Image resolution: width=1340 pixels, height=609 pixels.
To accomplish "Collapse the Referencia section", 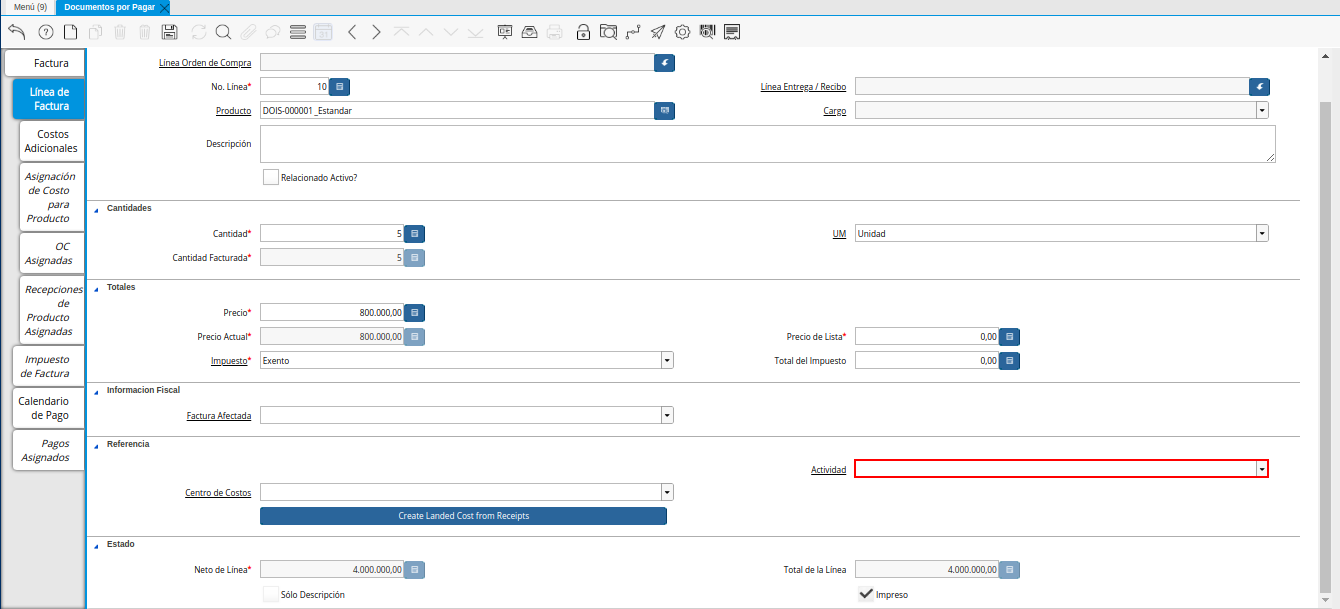I will (97, 445).
